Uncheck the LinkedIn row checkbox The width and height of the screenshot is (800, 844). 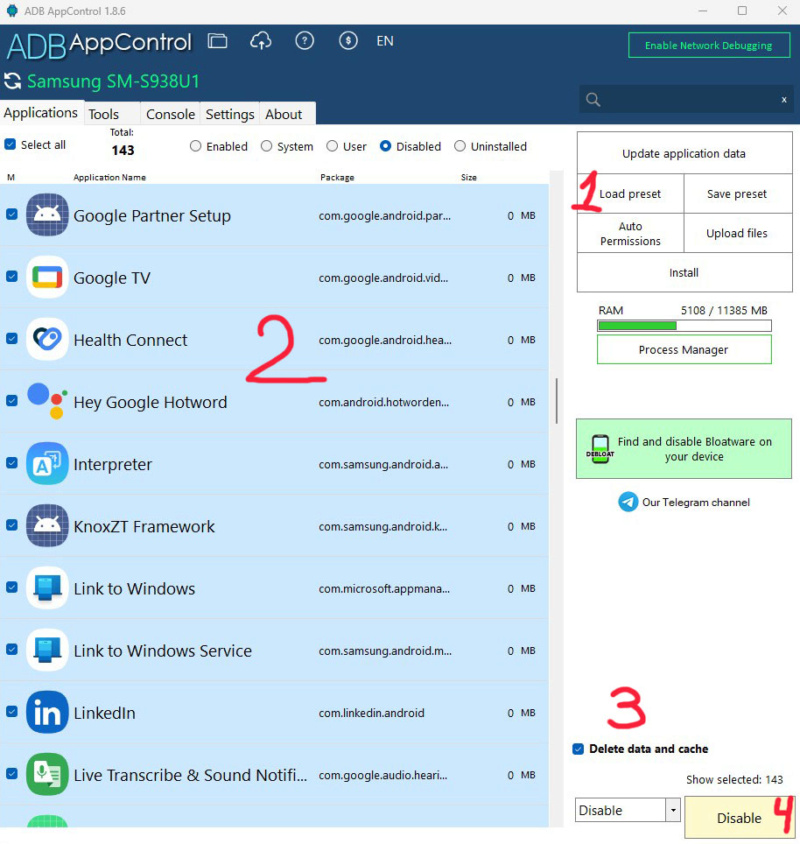[x=11, y=712]
